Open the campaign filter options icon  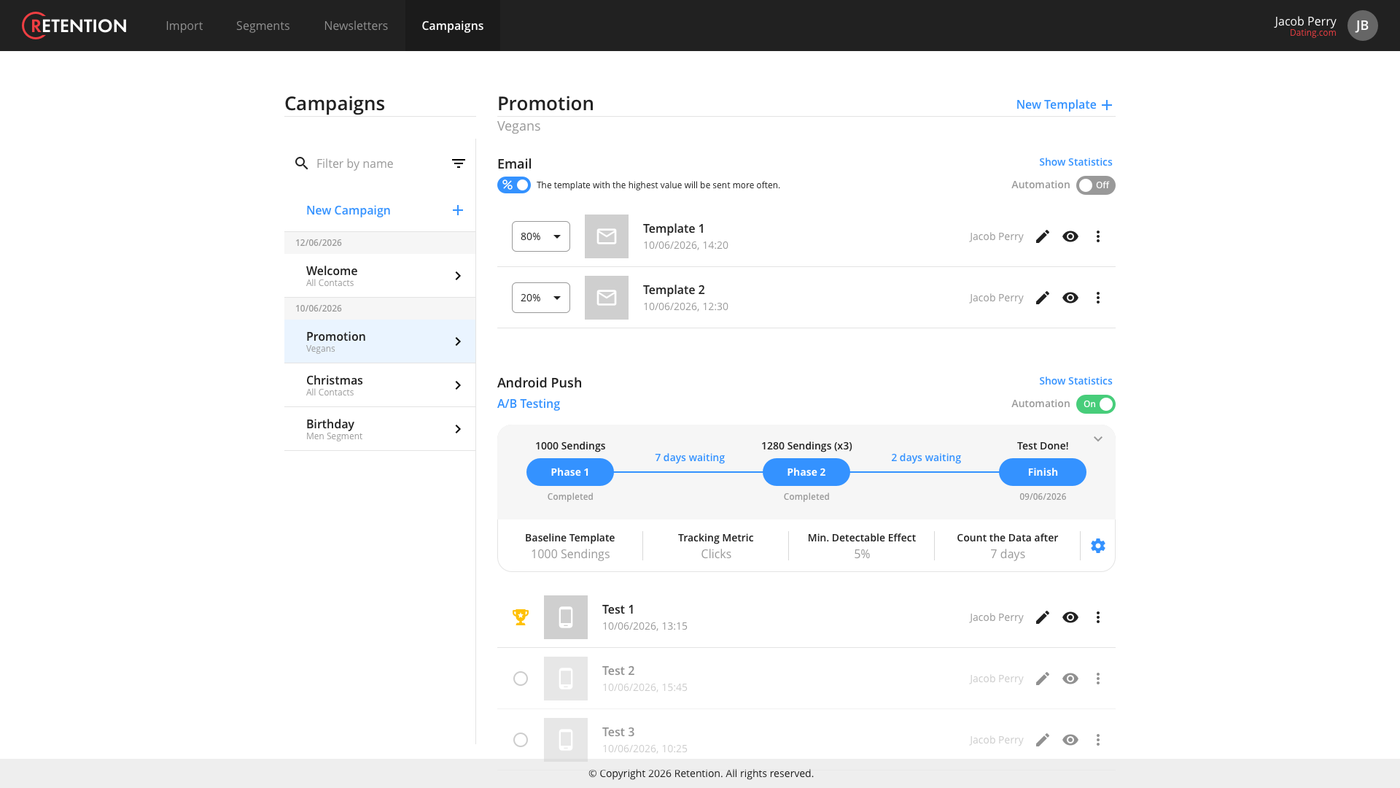(x=458, y=163)
